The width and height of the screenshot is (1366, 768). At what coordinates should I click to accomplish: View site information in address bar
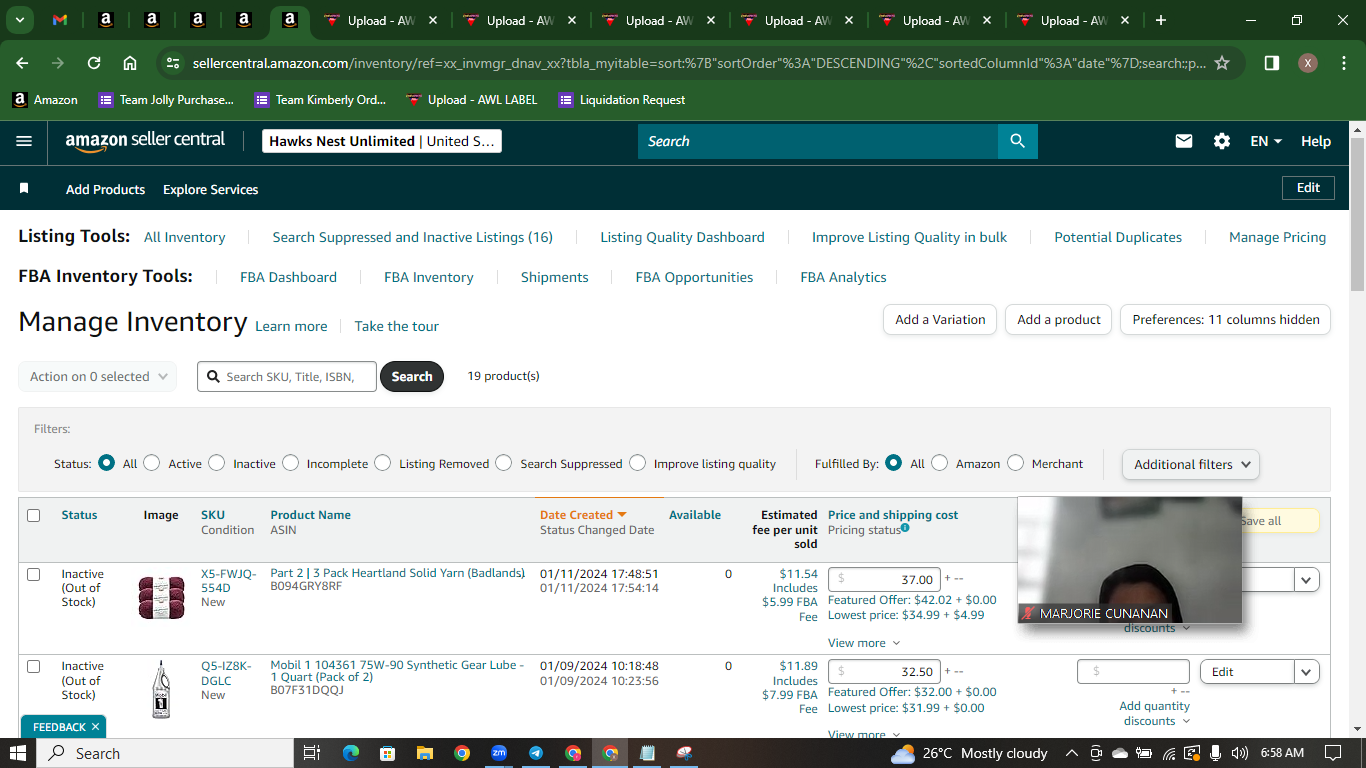(x=173, y=63)
